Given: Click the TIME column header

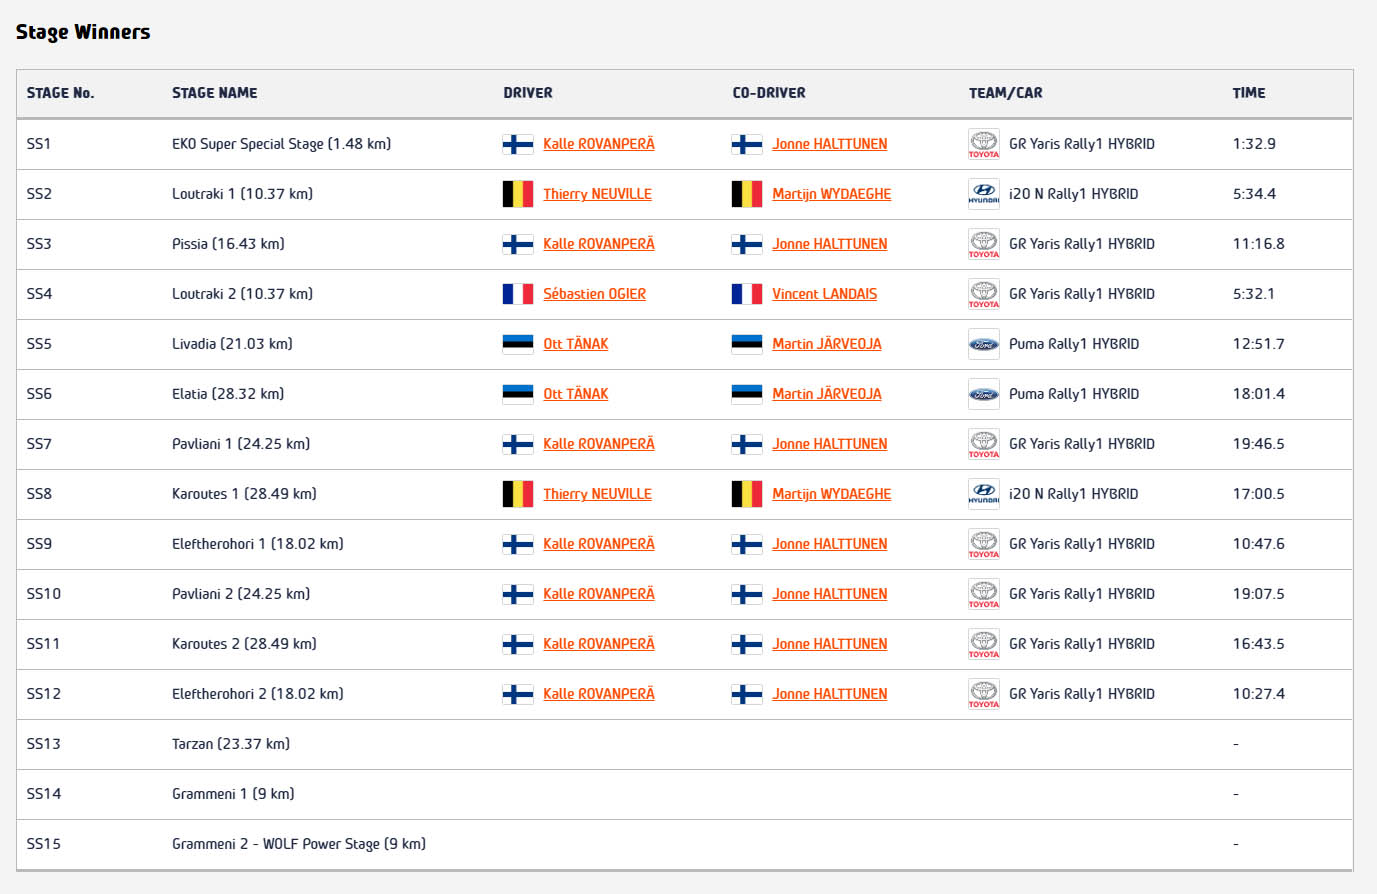Looking at the screenshot, I should click(1249, 93).
